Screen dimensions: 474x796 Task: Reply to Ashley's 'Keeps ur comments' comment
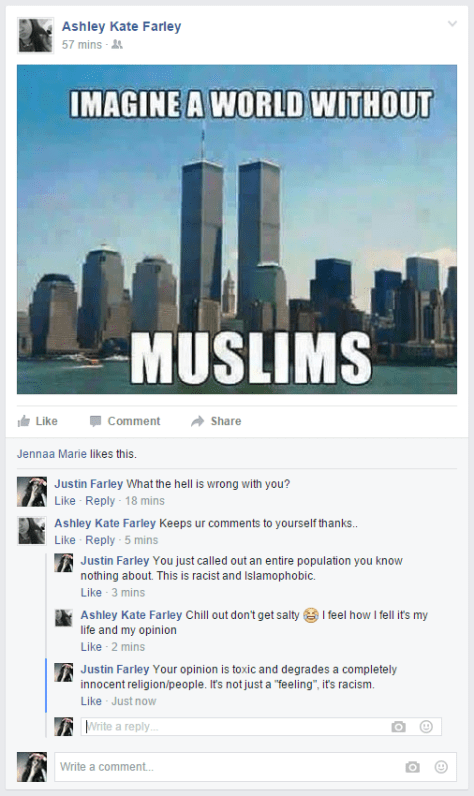click(100, 540)
